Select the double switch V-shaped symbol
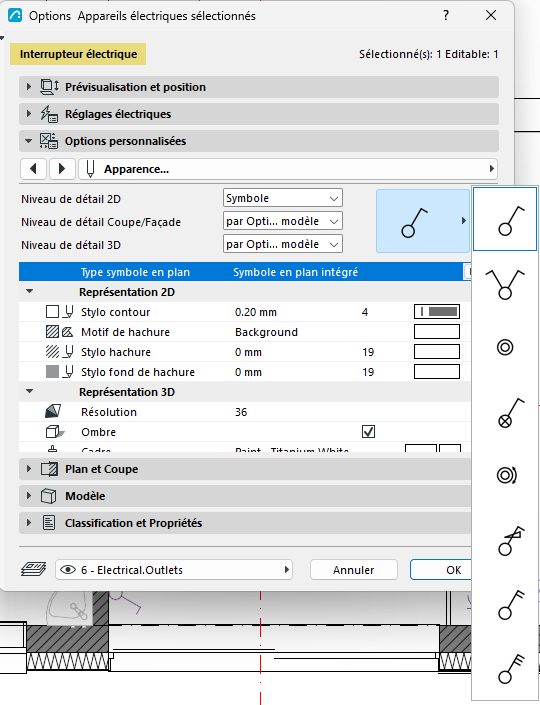The width and height of the screenshot is (540, 705). 505,284
